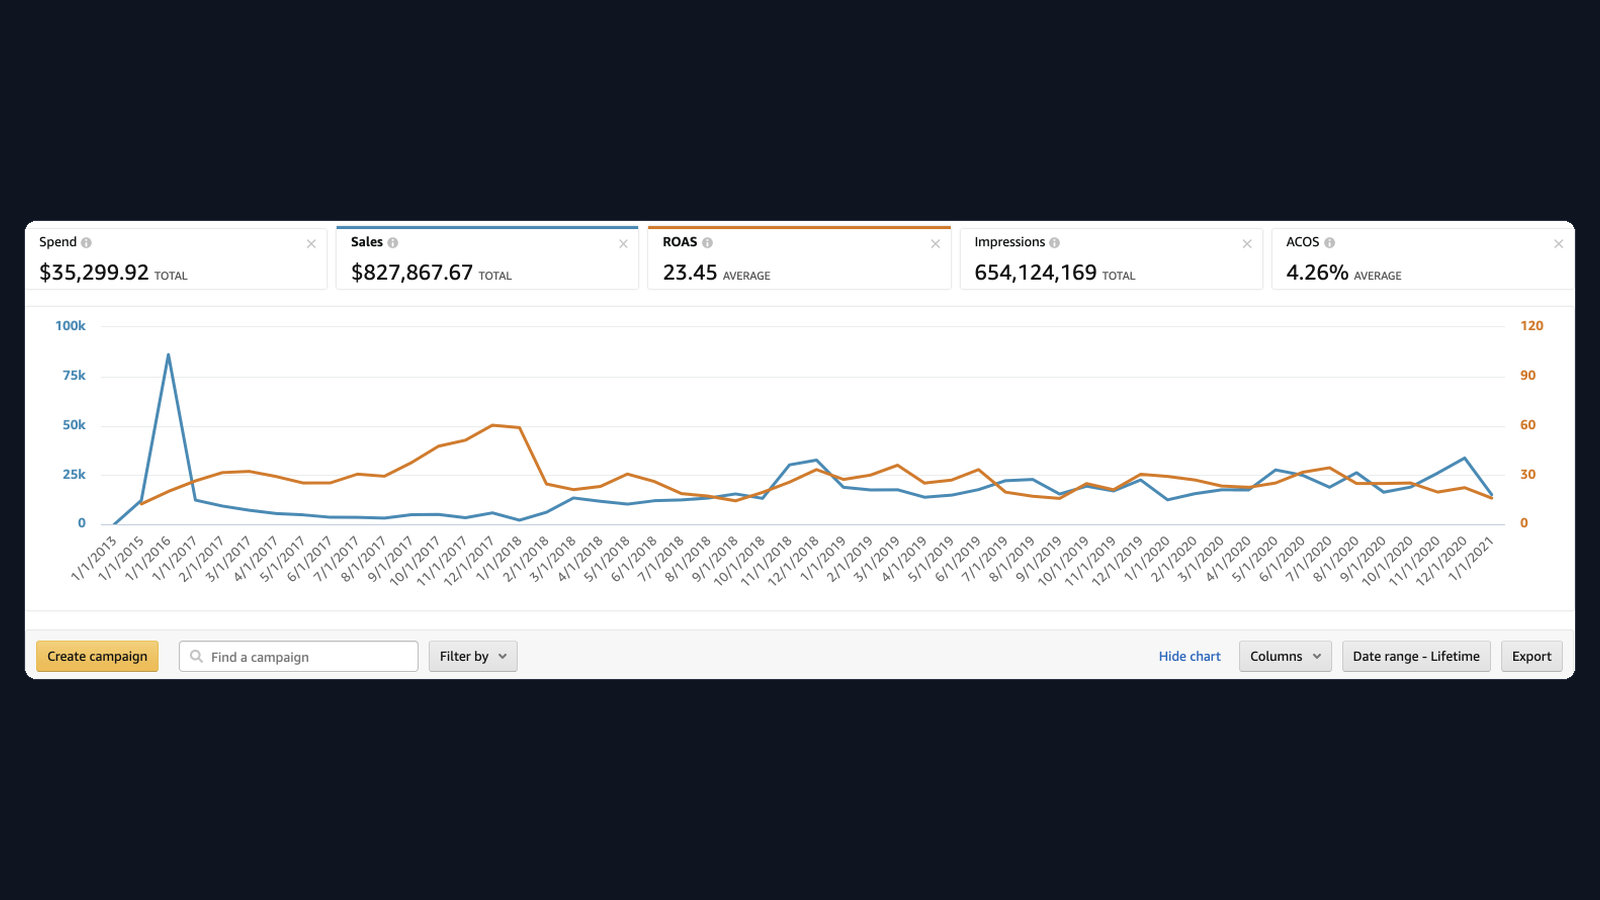
Task: Remove the ACOS metric card
Action: pyautogui.click(x=1558, y=244)
